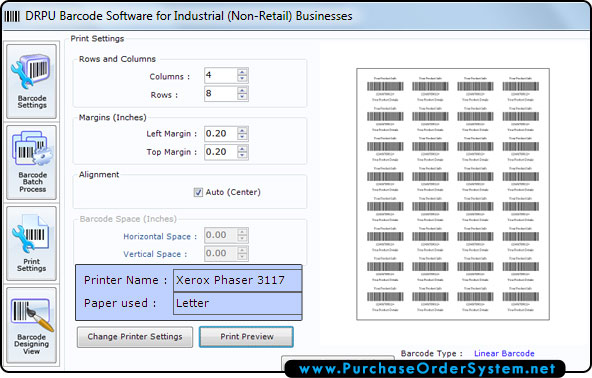Click the Change Printer Settings button
This screenshot has height=378, width=592.
click(x=135, y=337)
